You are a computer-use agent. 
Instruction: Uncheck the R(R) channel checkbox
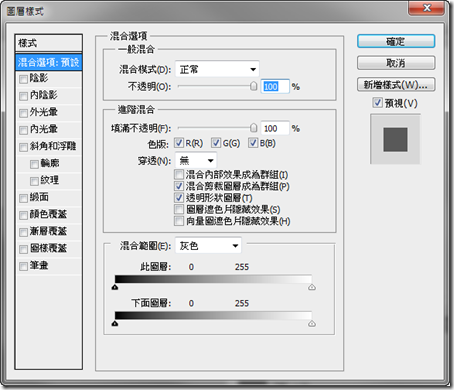179,143
